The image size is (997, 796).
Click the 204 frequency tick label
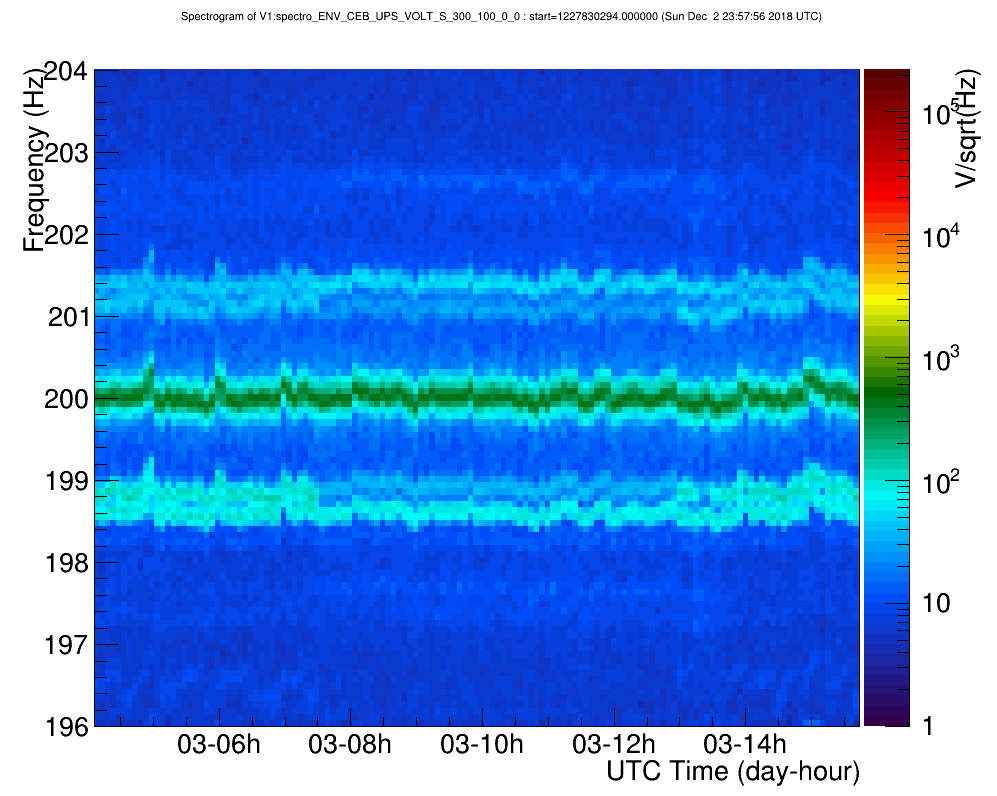65,71
